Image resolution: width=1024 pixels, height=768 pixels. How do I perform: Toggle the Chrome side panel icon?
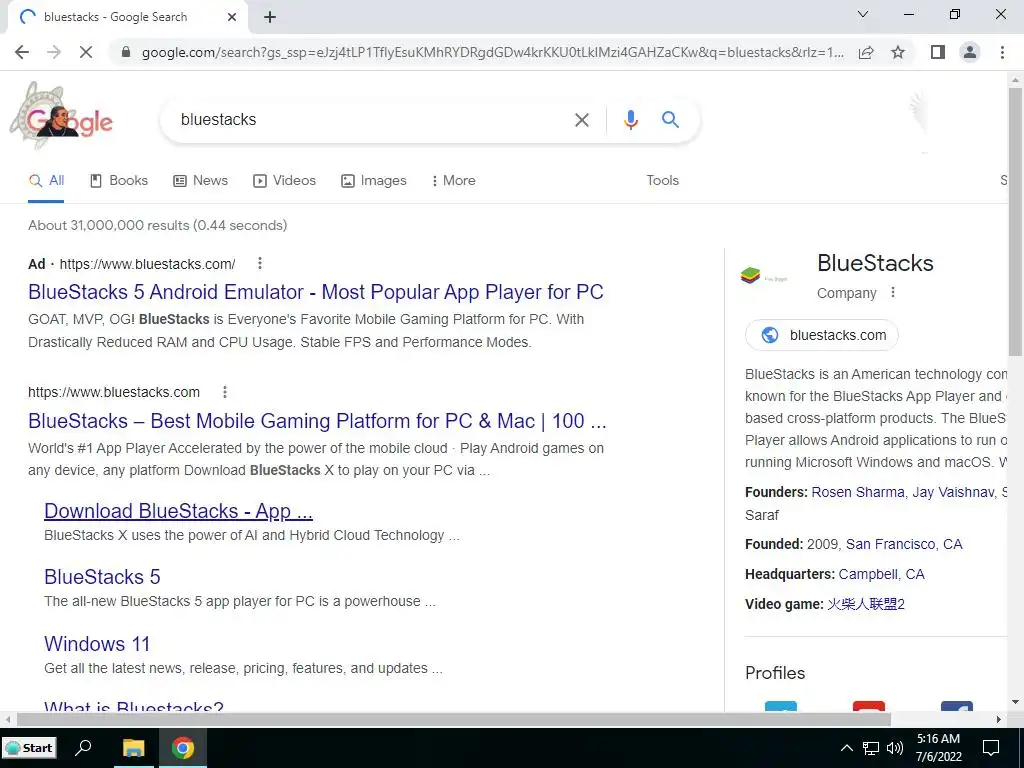pyautogui.click(x=938, y=52)
